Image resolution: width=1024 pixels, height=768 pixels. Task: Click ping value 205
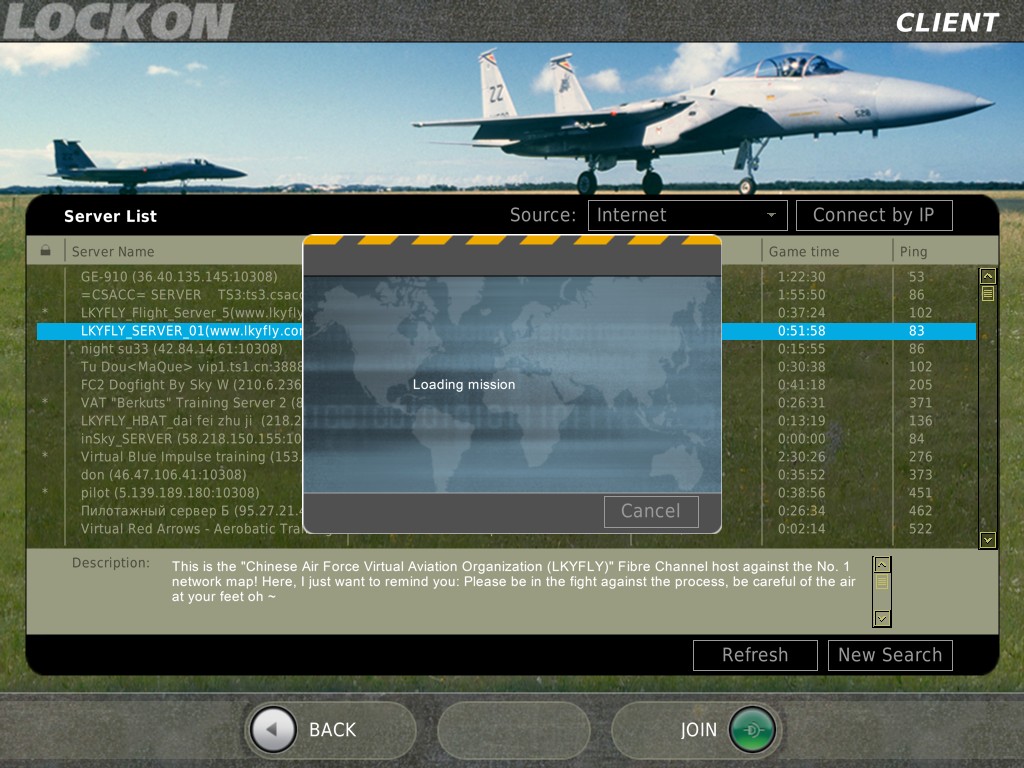920,385
